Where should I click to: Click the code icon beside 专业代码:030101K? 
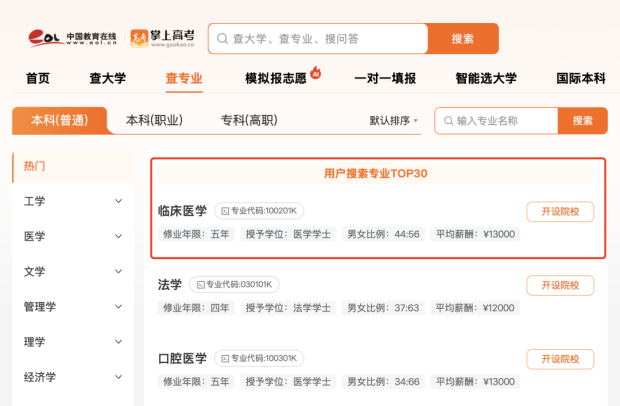point(200,285)
